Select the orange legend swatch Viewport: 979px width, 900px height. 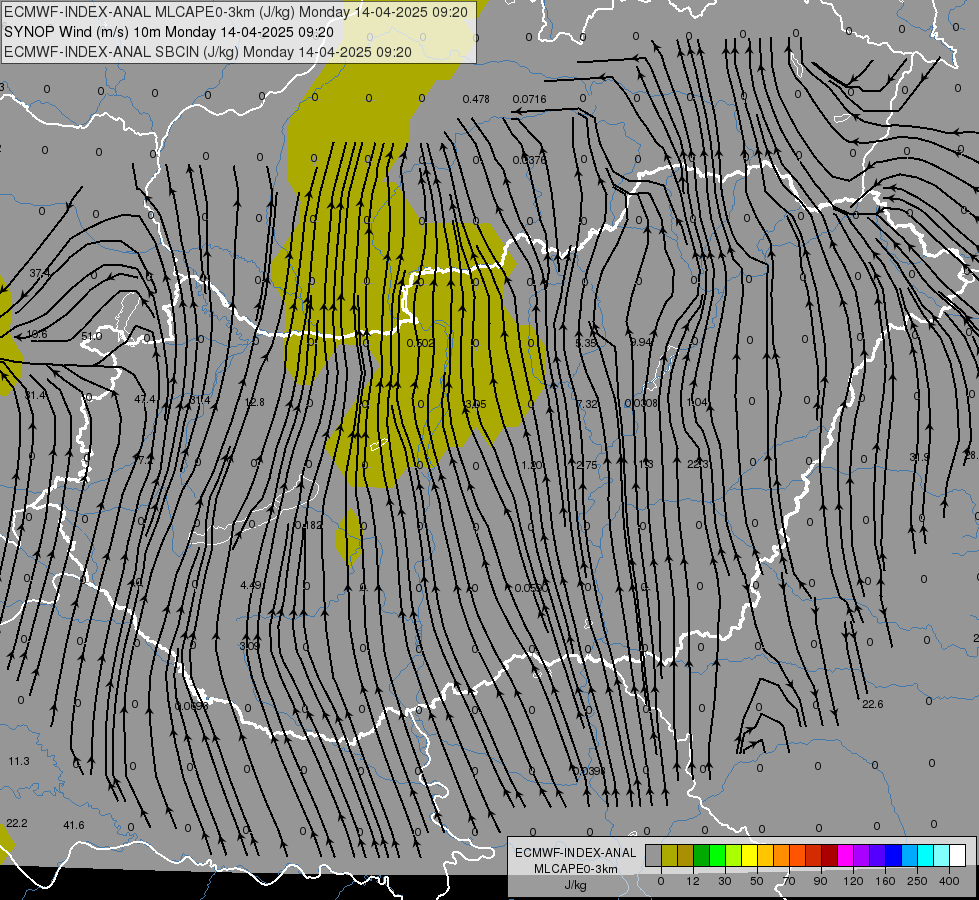pos(782,855)
